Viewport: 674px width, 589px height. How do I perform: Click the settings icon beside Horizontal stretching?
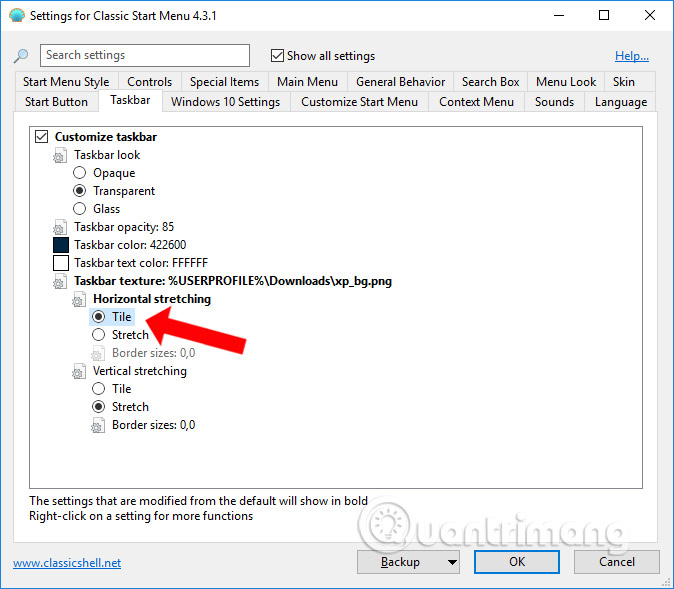coord(79,299)
